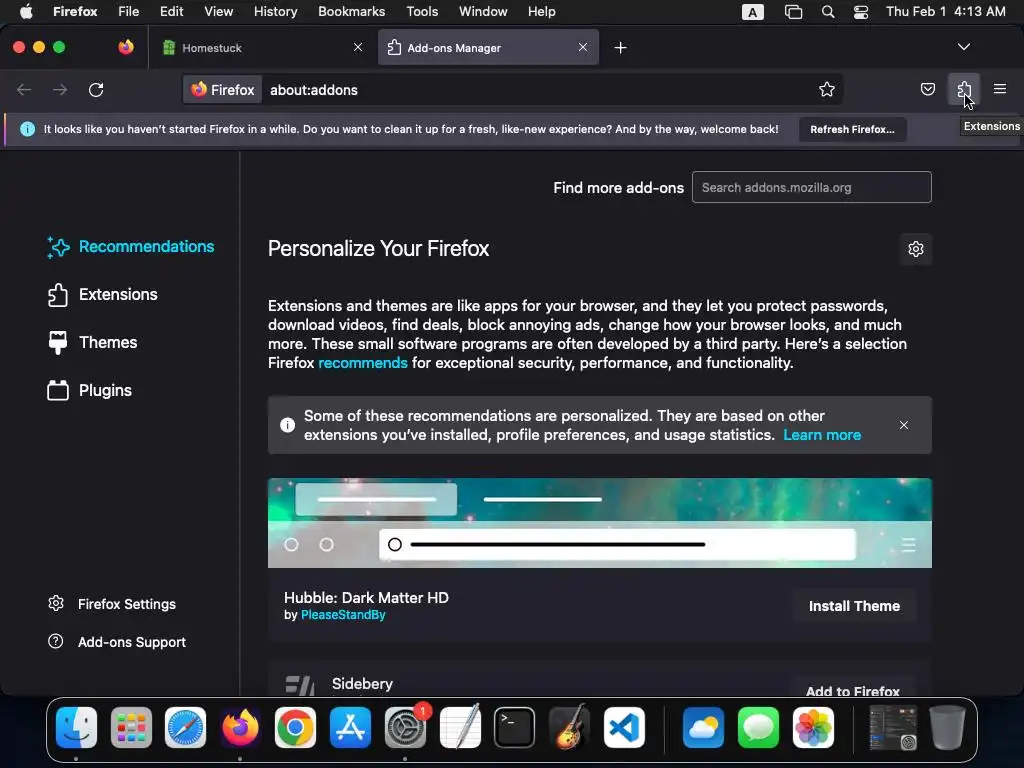This screenshot has width=1024, height=768.
Task: Open the pinned Firefox tab icon
Action: point(126,47)
